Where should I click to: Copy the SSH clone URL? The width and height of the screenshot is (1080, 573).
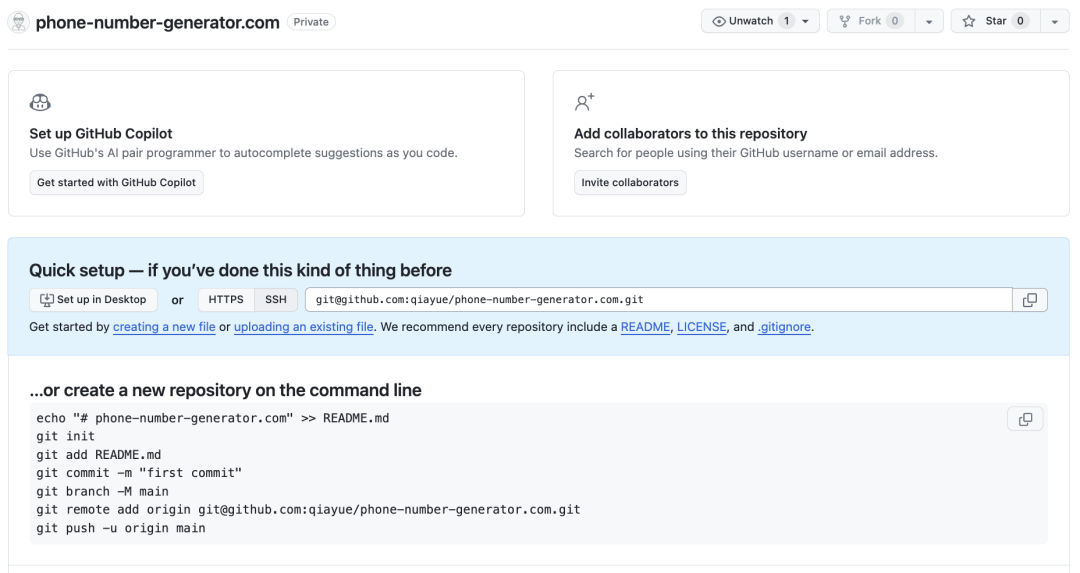tap(1030, 300)
